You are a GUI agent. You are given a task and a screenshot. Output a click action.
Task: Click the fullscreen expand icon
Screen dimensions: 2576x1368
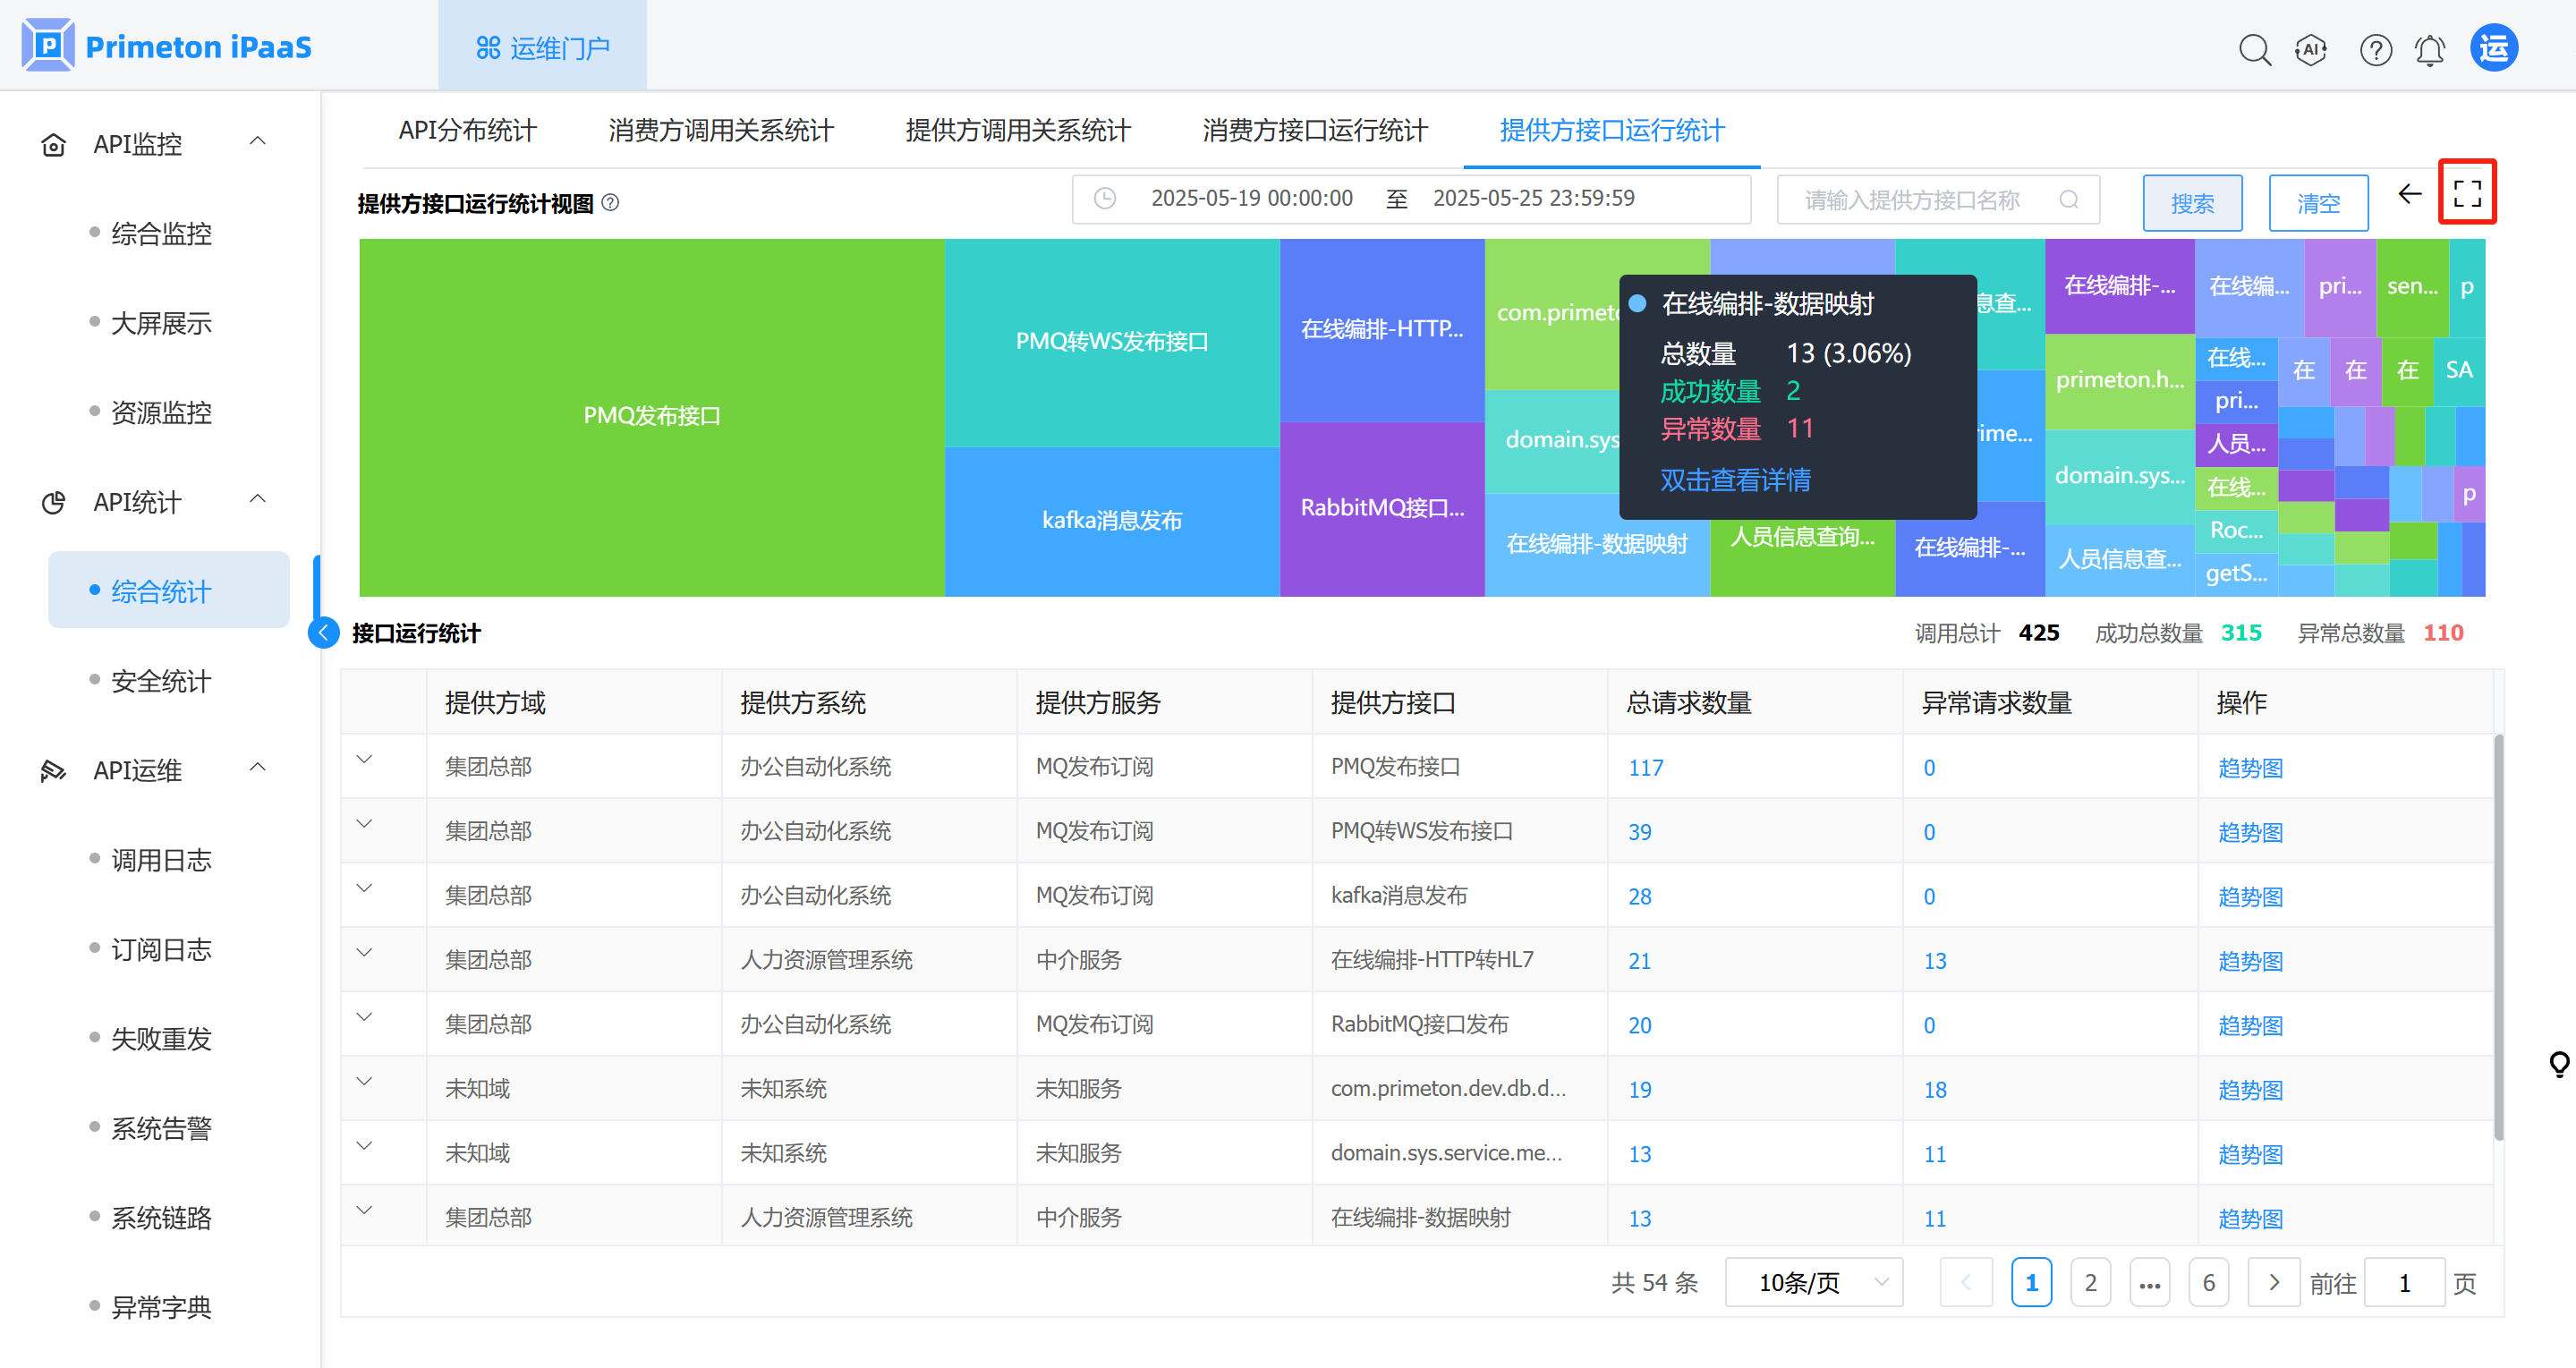click(2466, 193)
